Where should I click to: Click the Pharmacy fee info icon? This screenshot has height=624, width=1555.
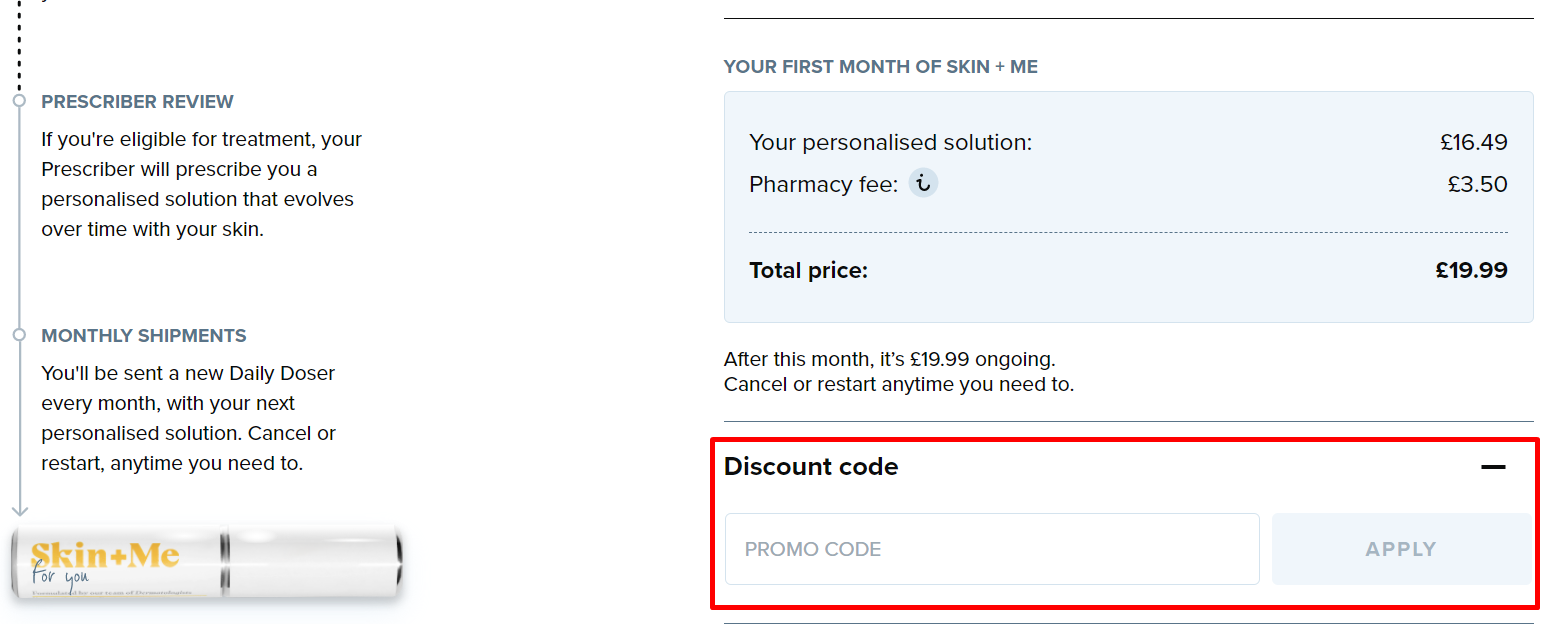[923, 183]
